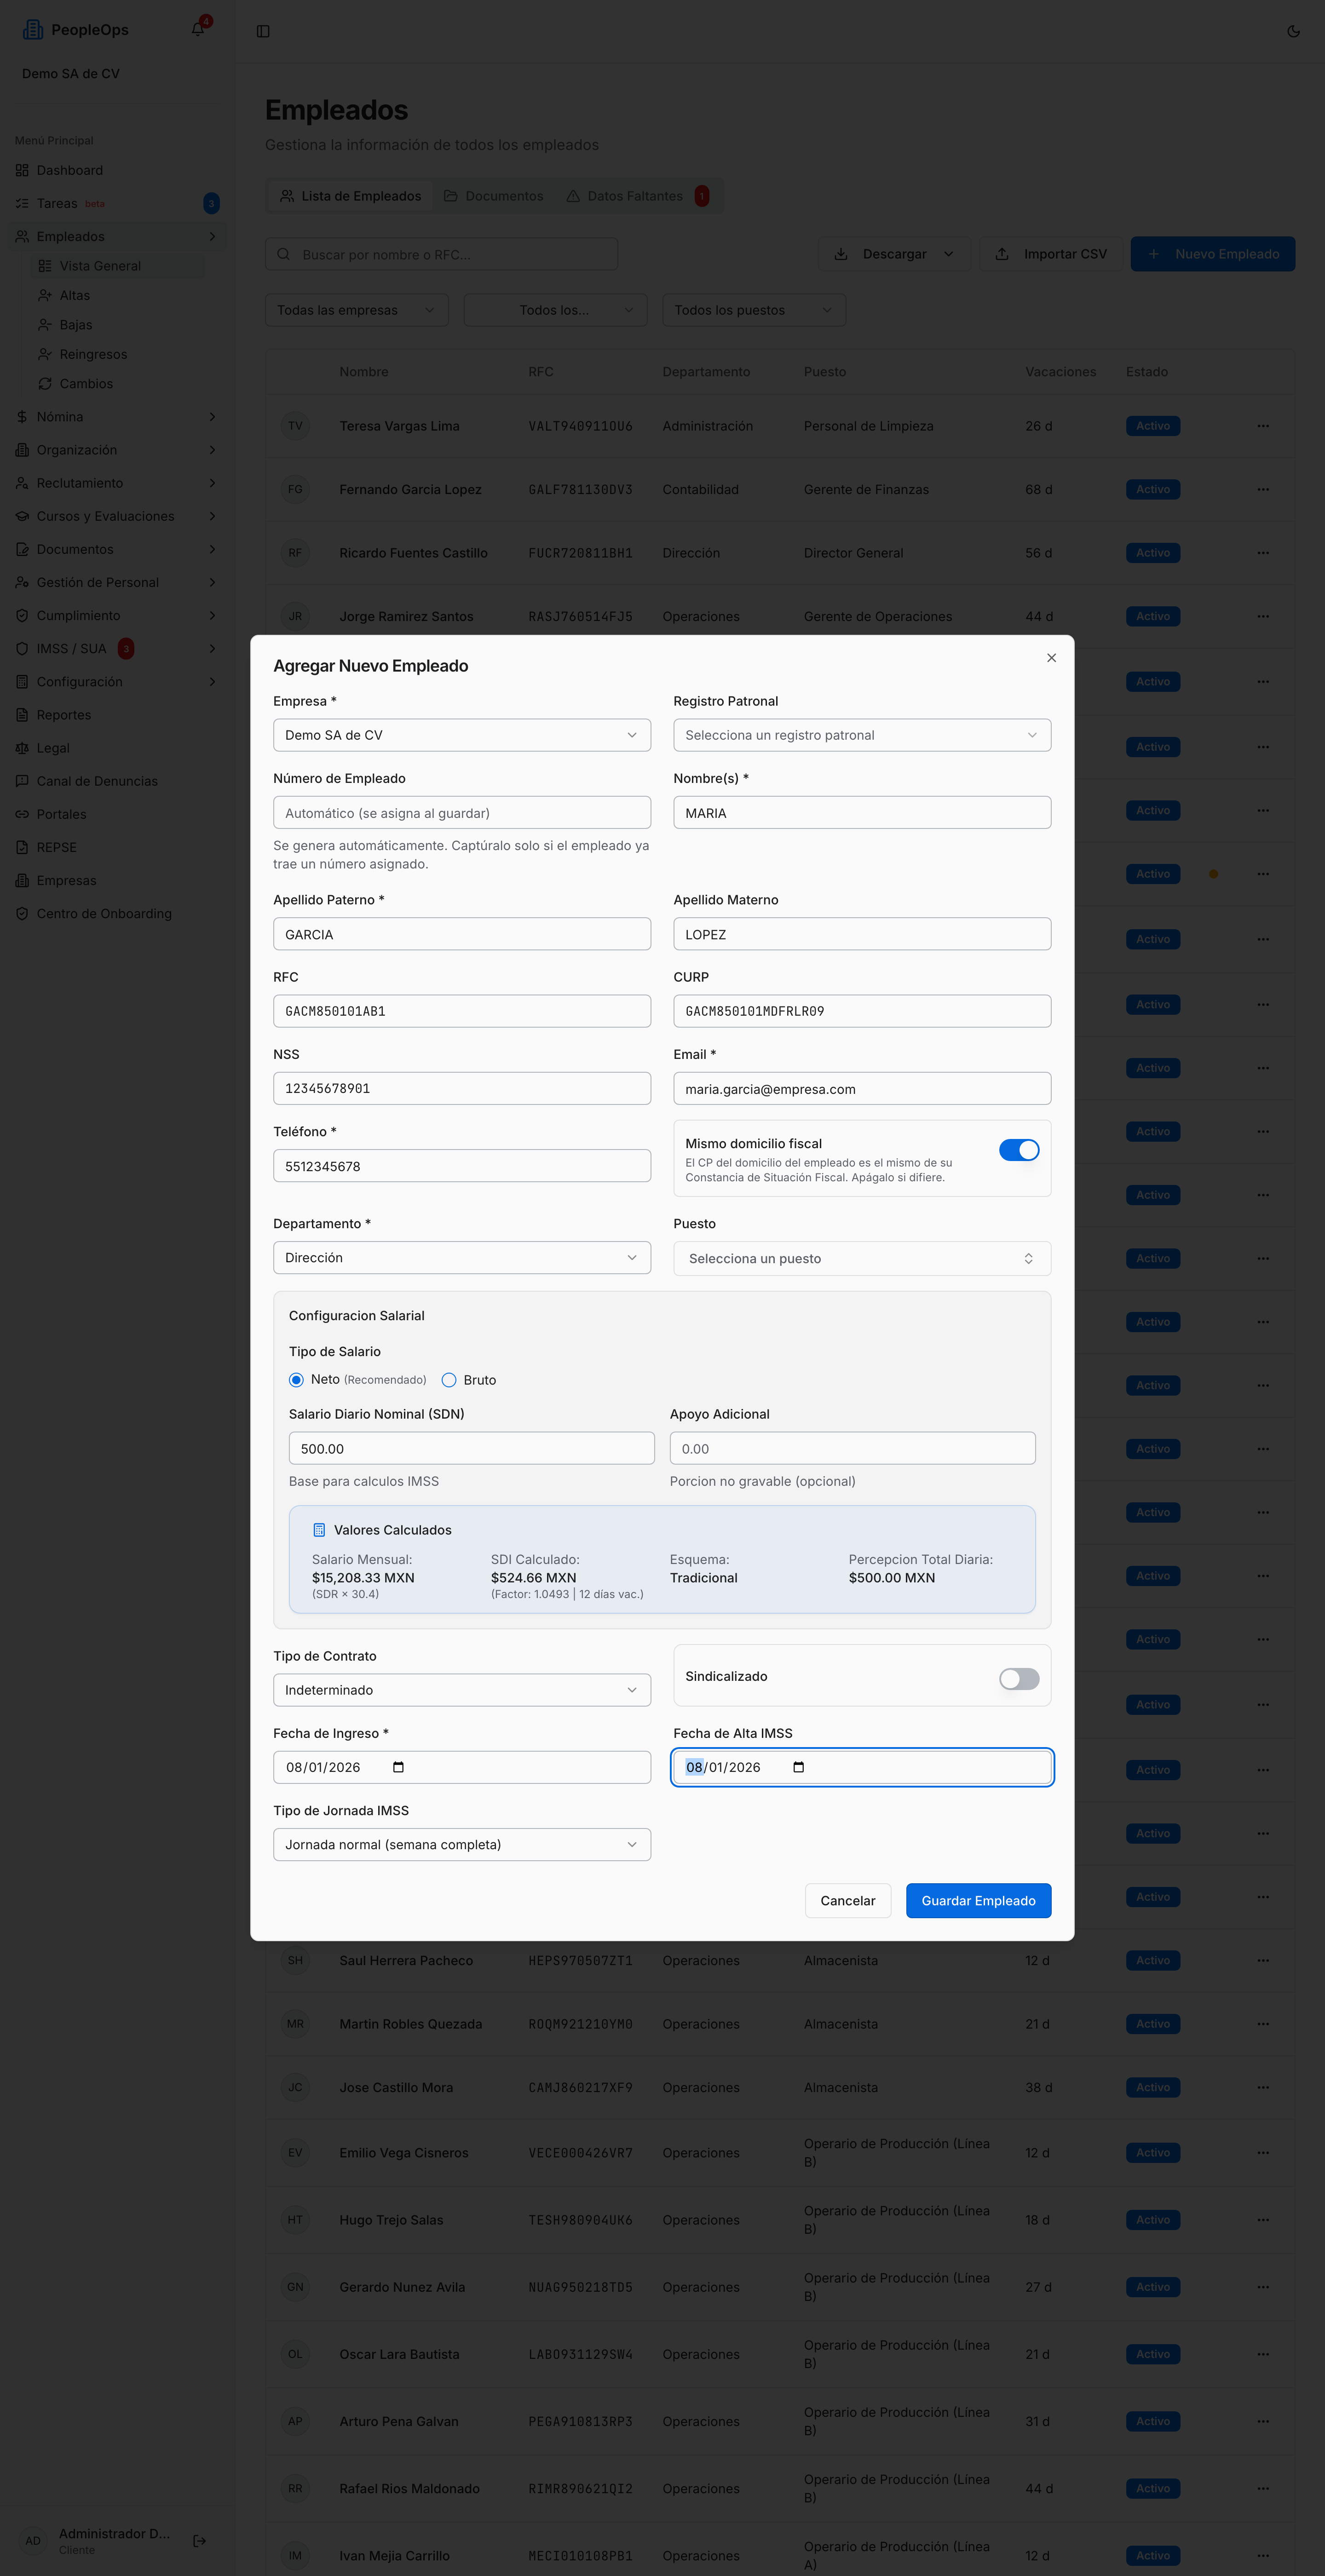Image resolution: width=1325 pixels, height=2576 pixels.
Task: Click Cancelar button
Action: tap(848, 1901)
